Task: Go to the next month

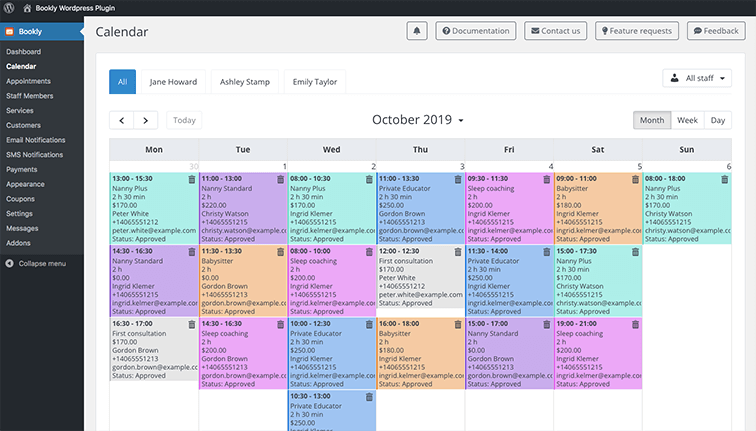Action: coord(146,121)
